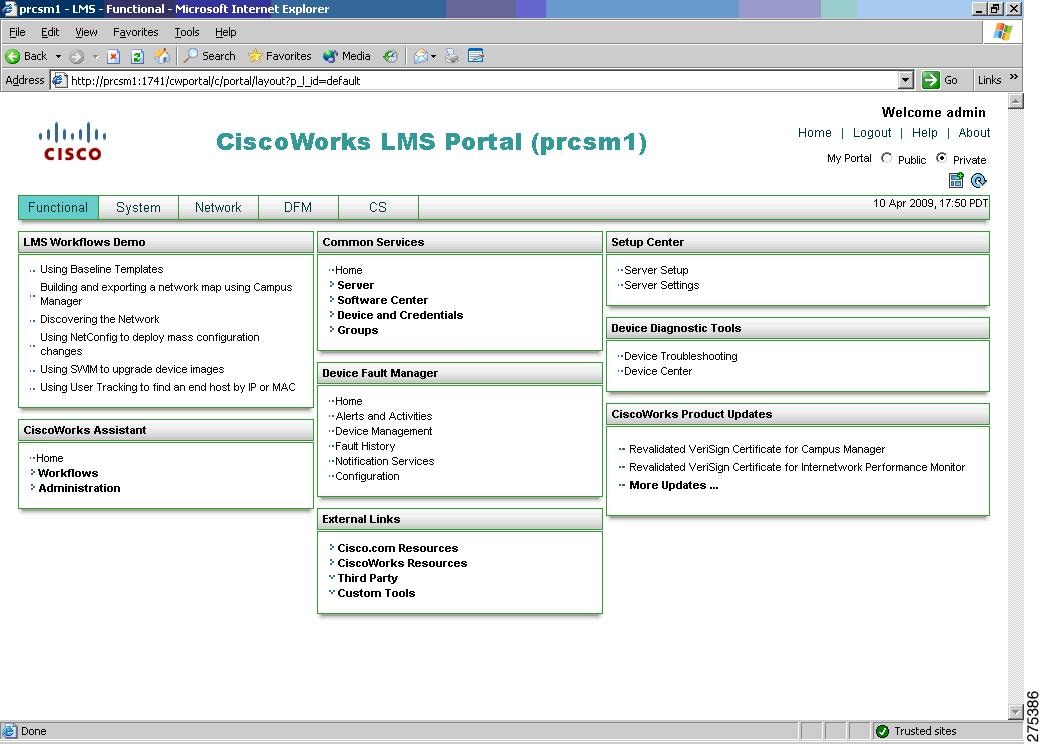
Task: Open Using Baseline Templates demo link
Action: point(102,270)
